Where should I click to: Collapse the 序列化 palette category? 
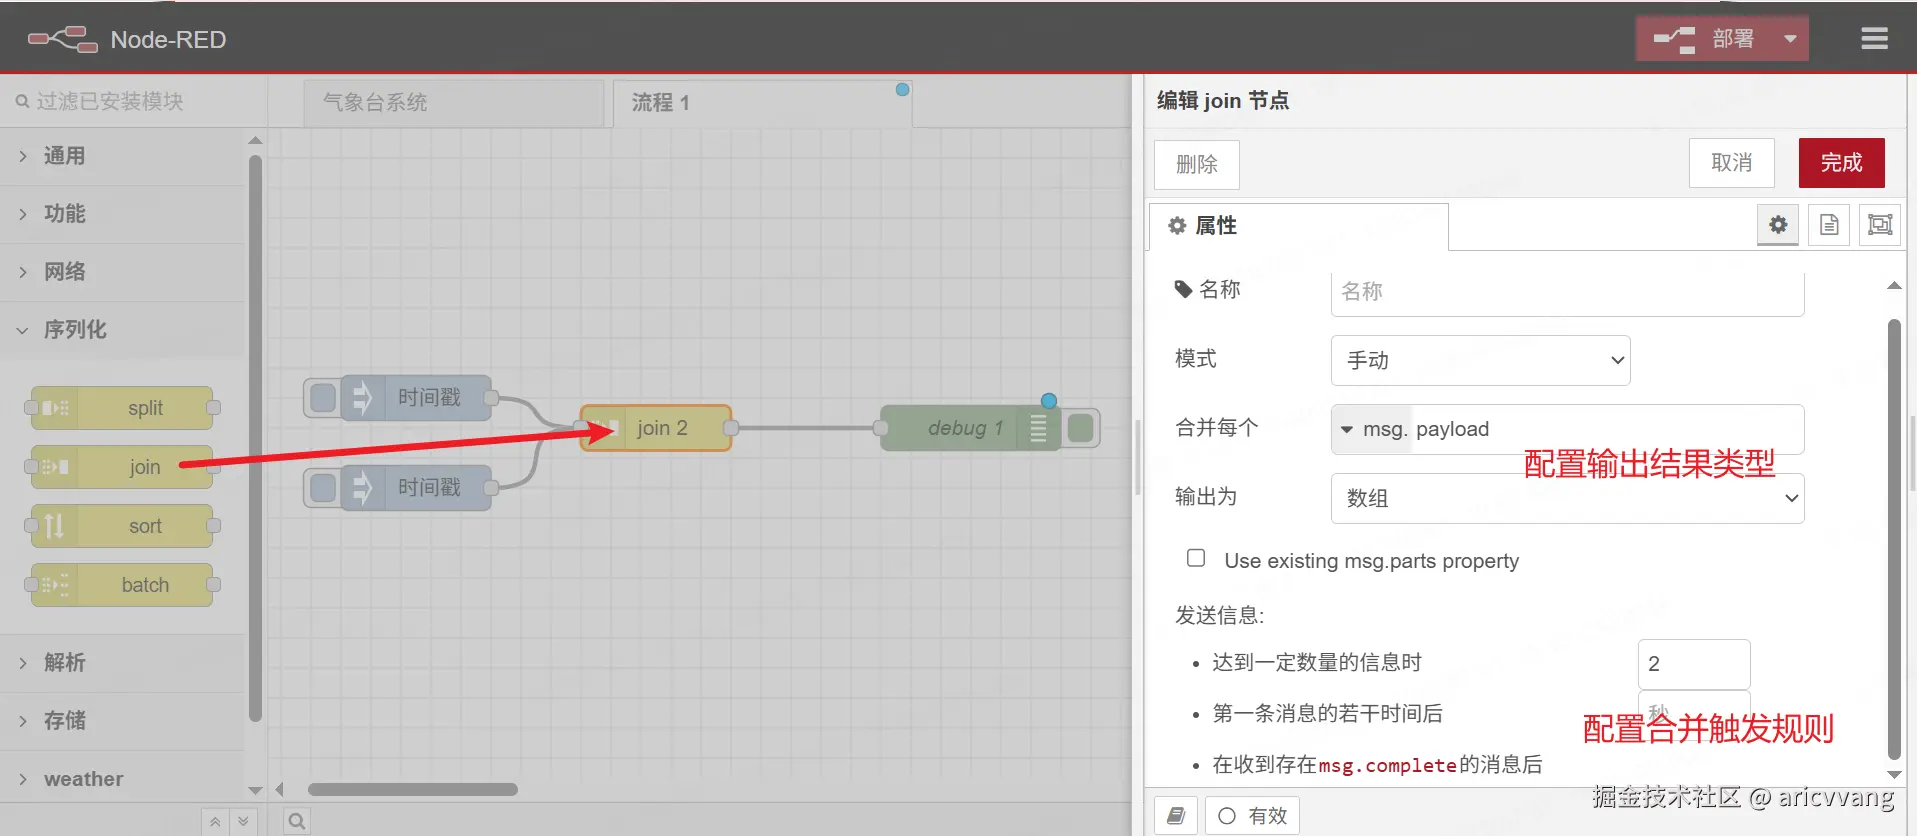pos(122,330)
